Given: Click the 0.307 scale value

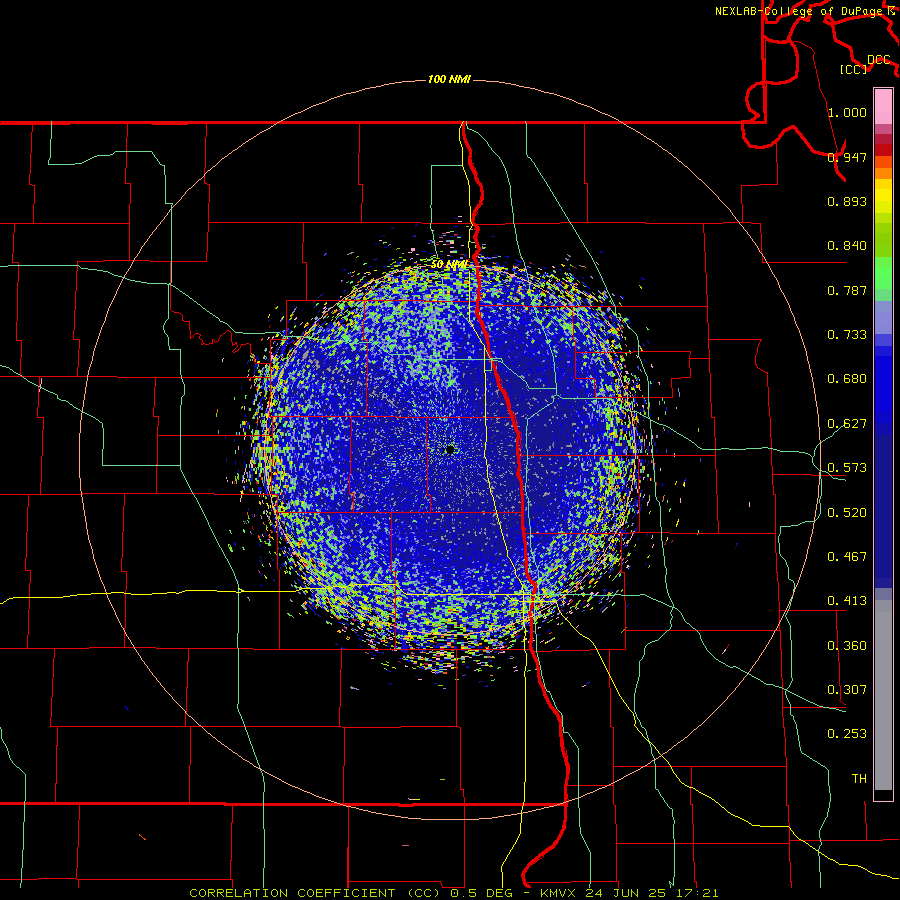Looking at the screenshot, I should point(847,690).
